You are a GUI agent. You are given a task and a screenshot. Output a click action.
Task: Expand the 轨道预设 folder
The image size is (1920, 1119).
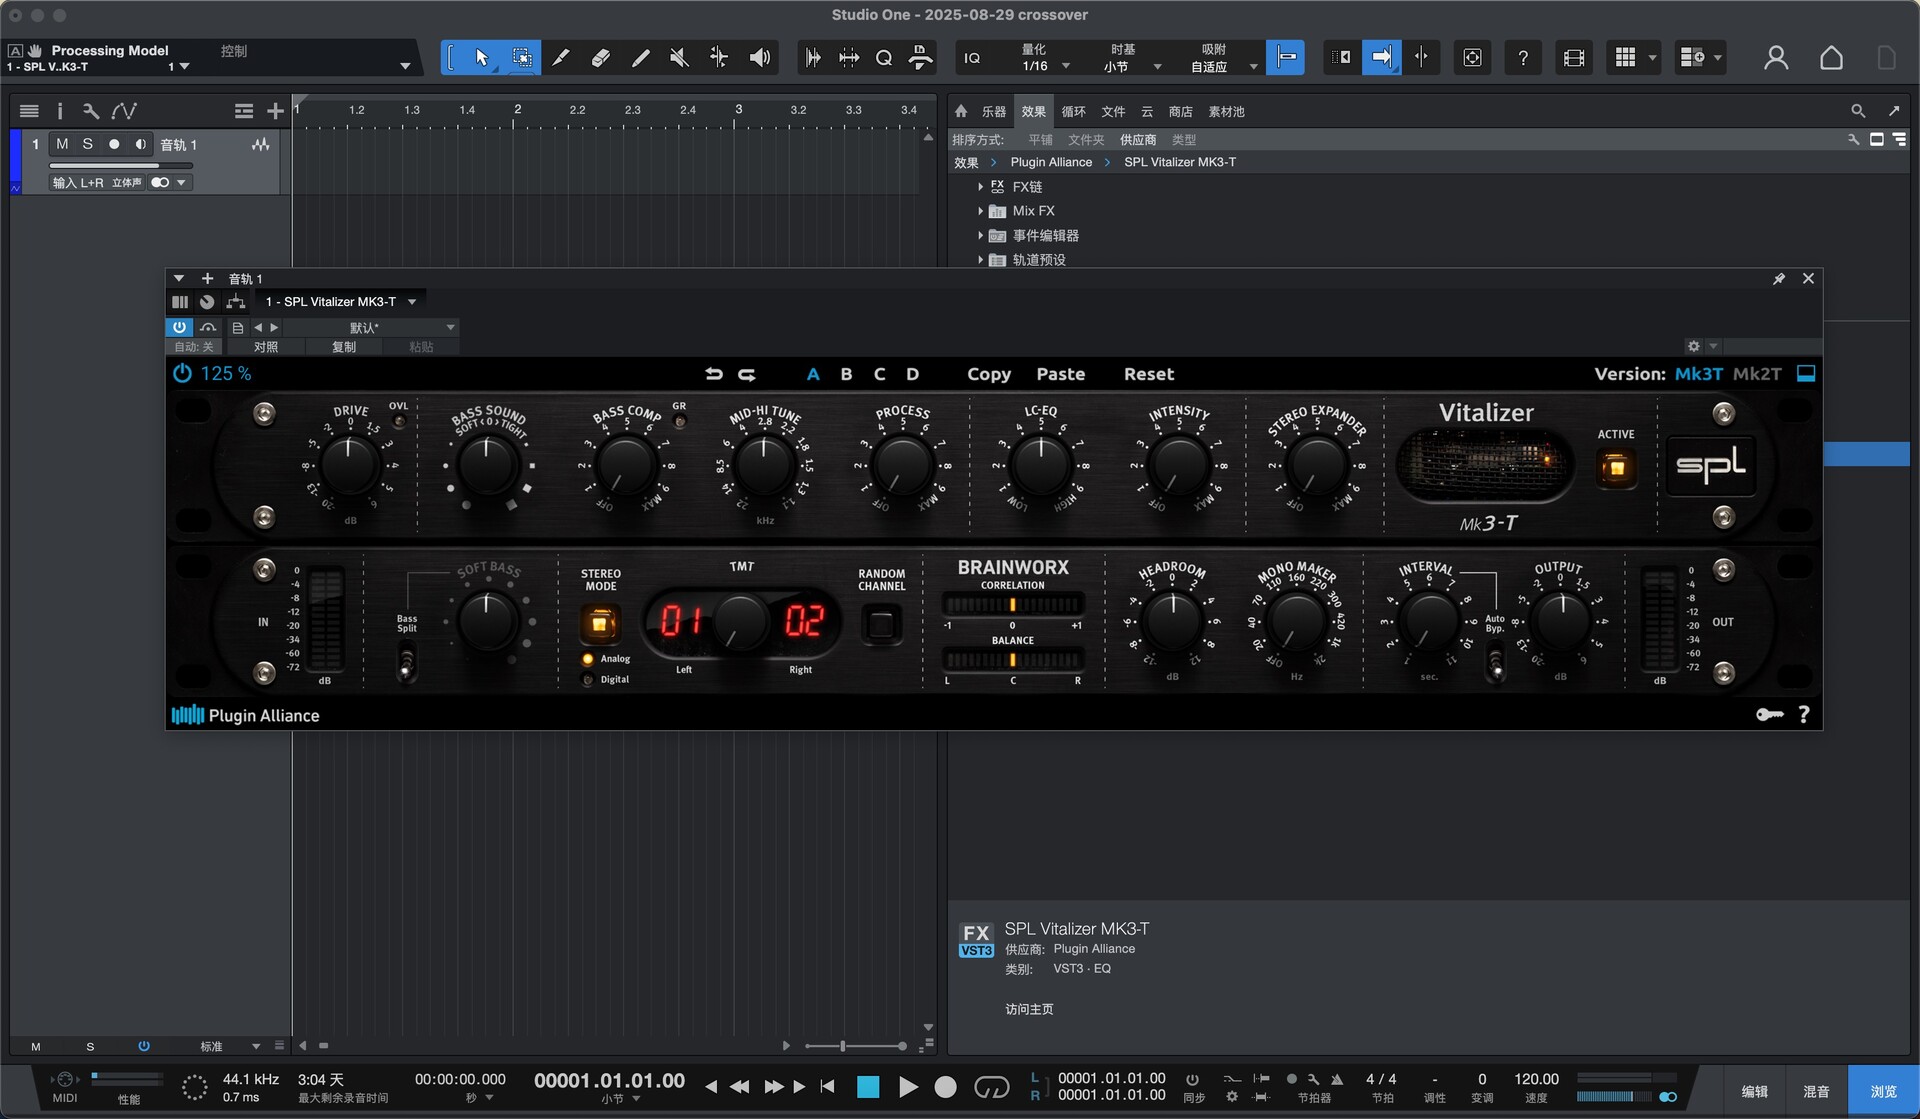pos(980,260)
